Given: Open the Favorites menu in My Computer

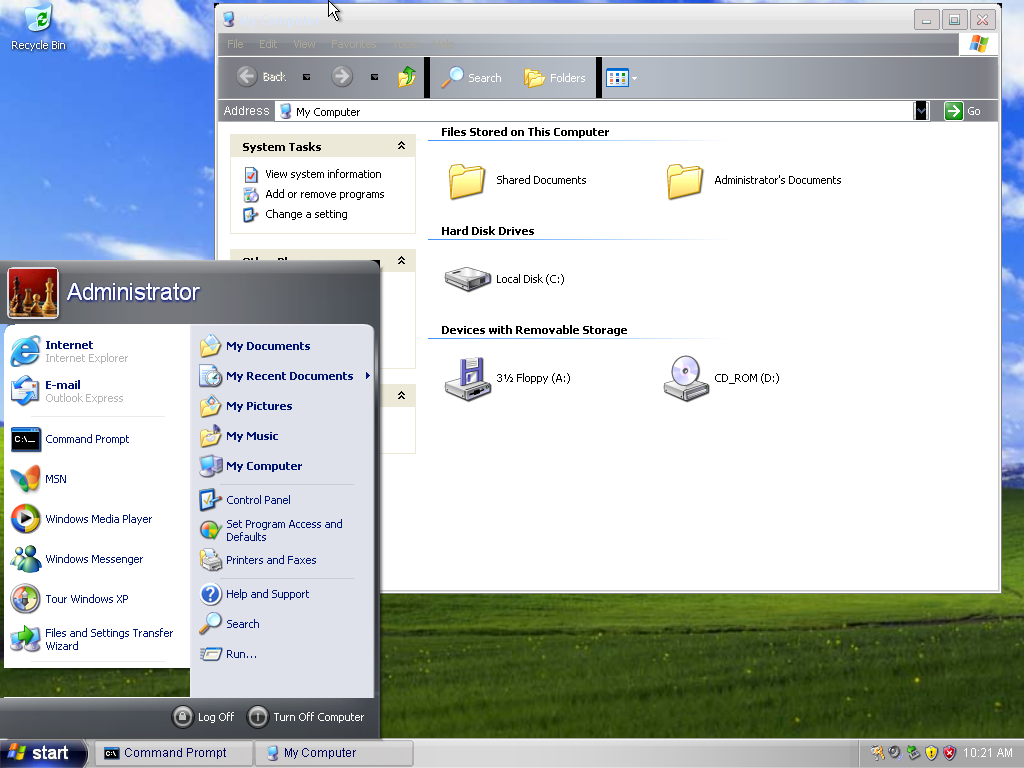Looking at the screenshot, I should (x=353, y=44).
